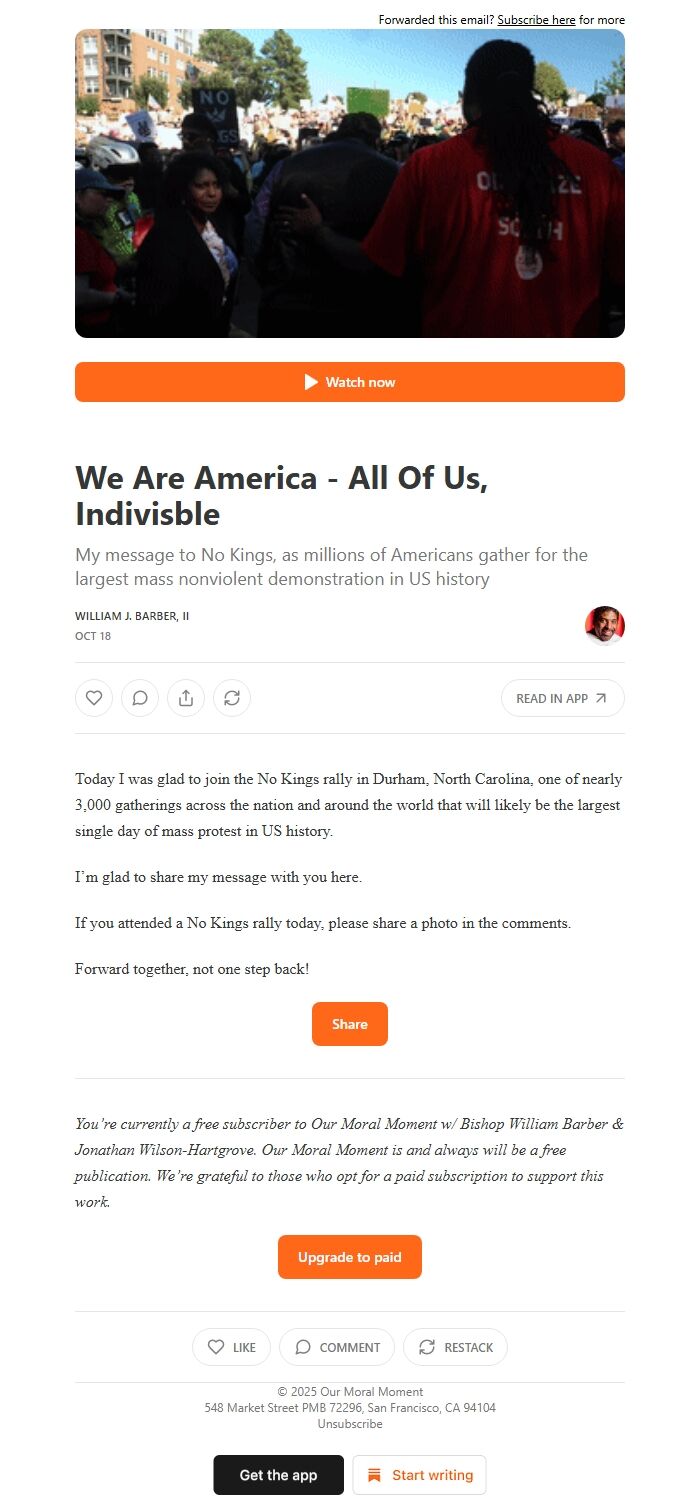Click the heart like icon below the byline

pos(94,698)
